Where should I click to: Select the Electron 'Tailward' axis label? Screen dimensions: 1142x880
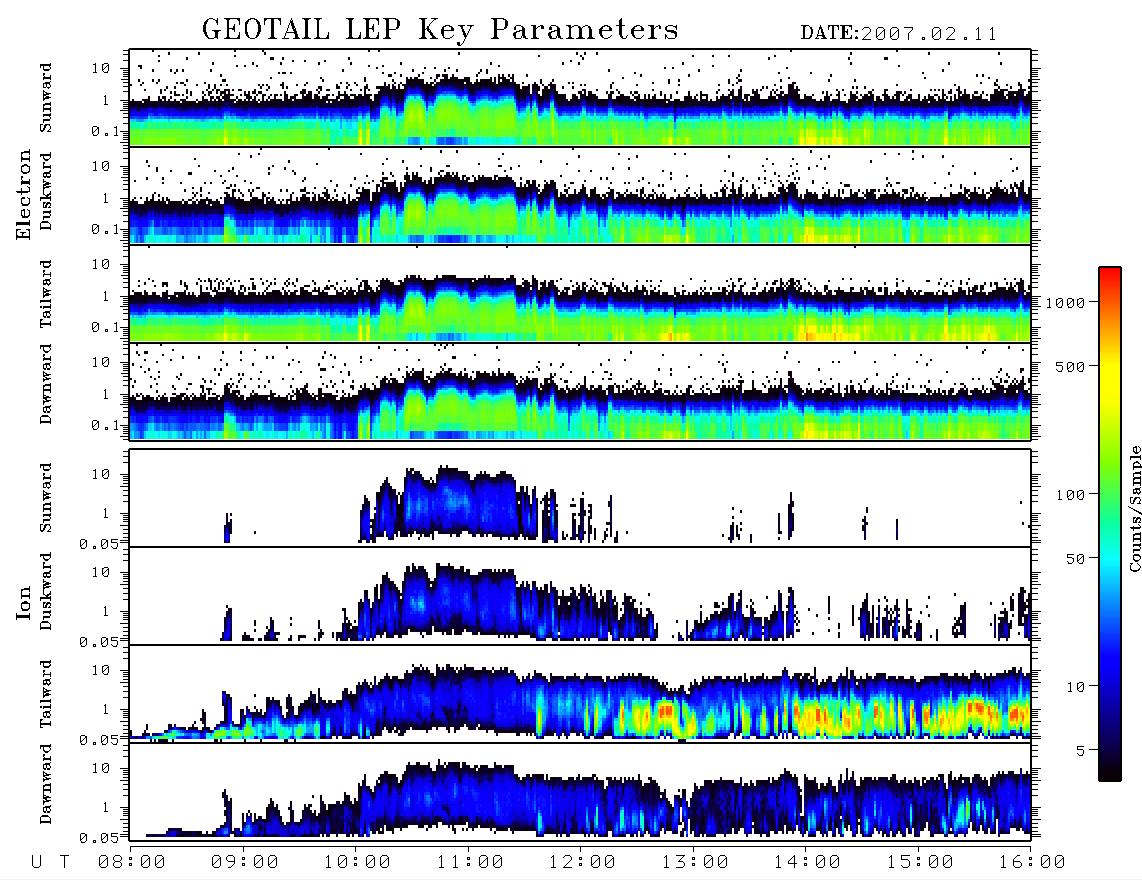point(46,294)
